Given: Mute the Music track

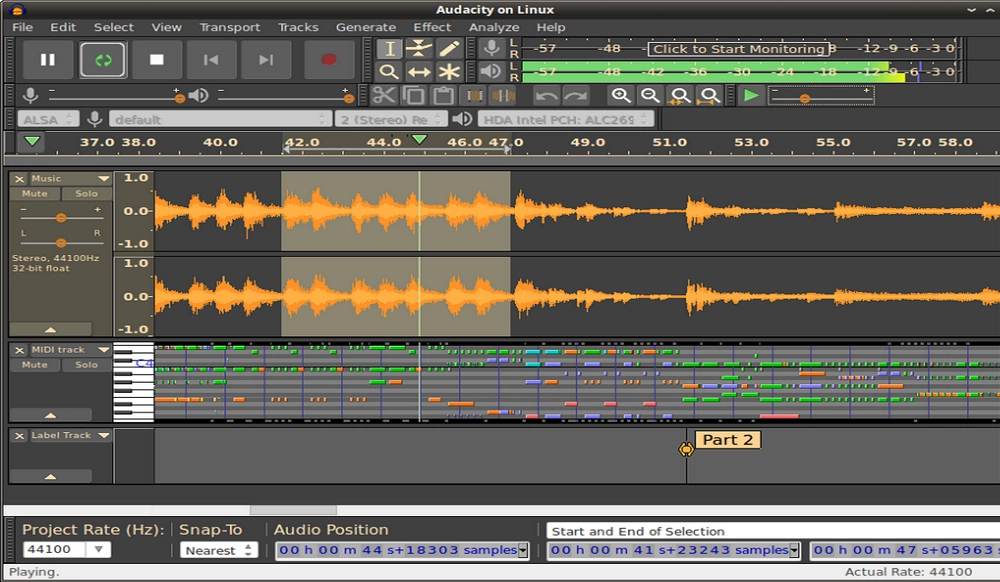Looking at the screenshot, I should pos(34,193).
